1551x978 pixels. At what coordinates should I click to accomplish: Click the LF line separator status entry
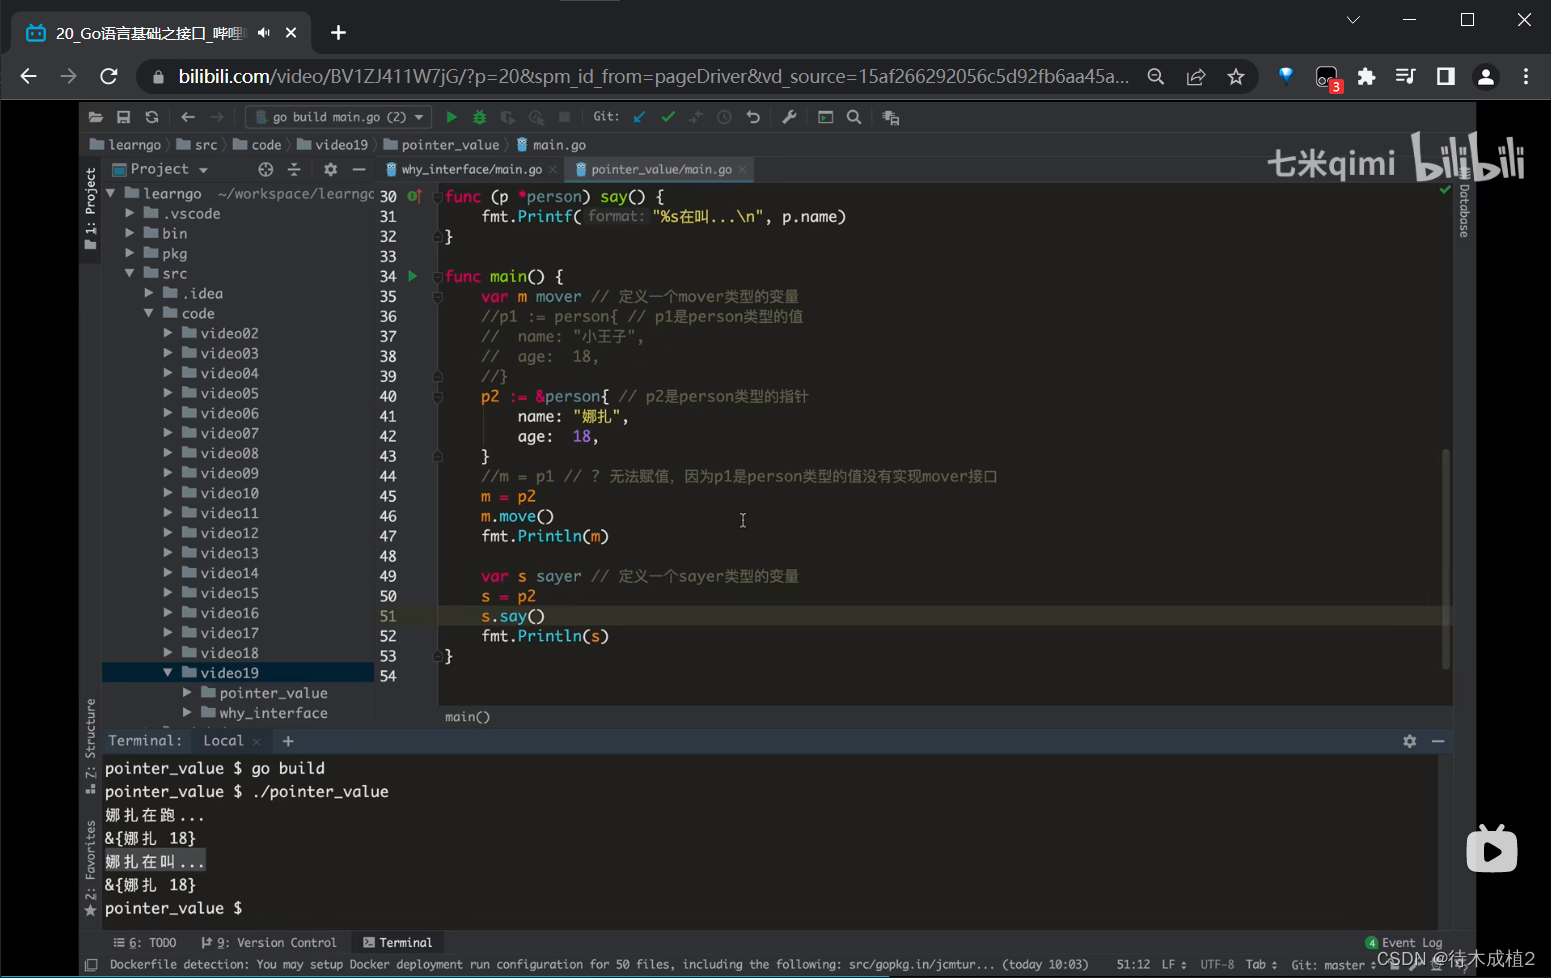coord(1174,965)
